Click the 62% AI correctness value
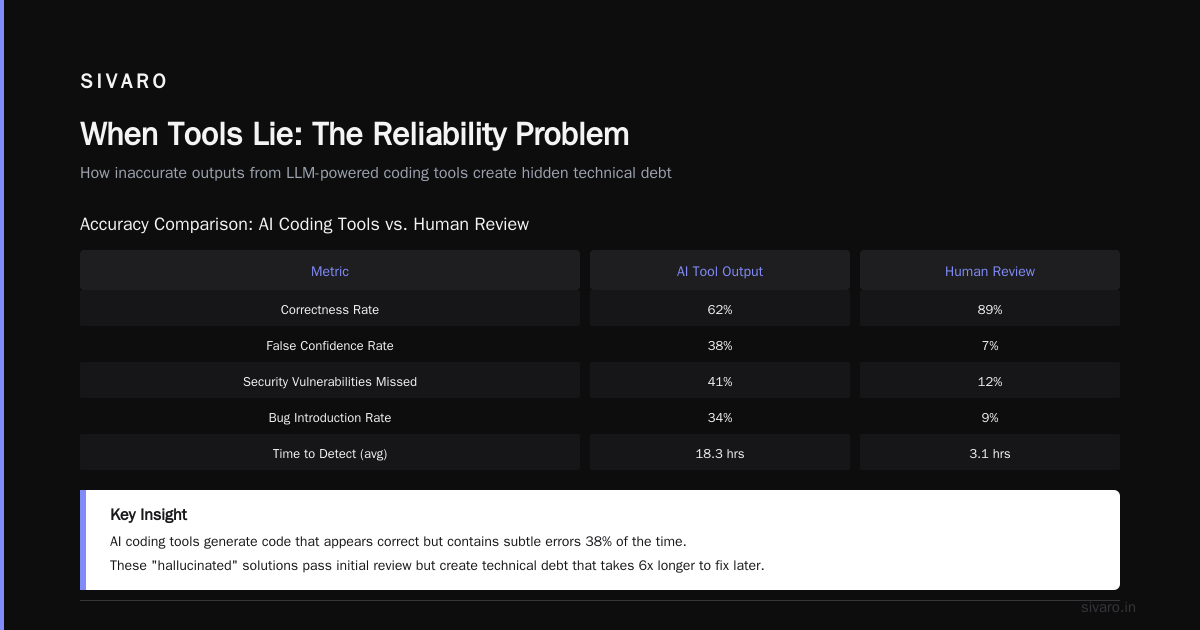The image size is (1200, 630). pyautogui.click(x=720, y=310)
